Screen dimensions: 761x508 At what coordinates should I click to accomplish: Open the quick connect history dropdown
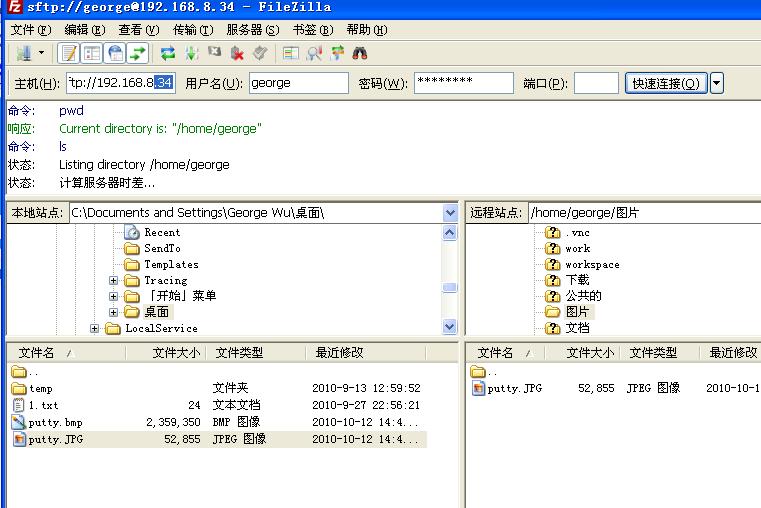click(717, 83)
